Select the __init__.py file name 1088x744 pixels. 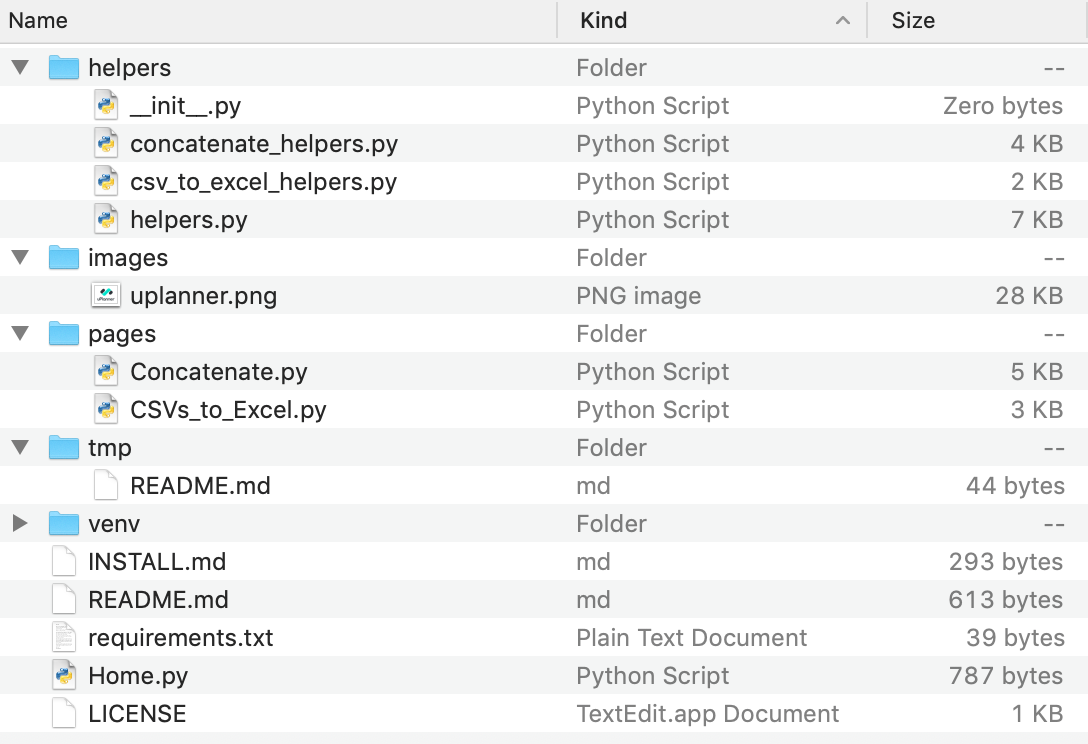click(185, 105)
